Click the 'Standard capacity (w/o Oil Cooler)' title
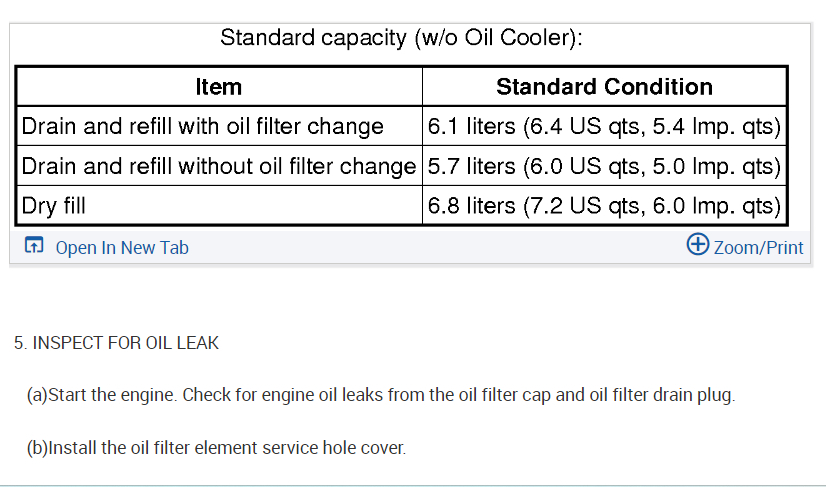Image resolution: width=826 pixels, height=487 pixels. click(x=401, y=39)
